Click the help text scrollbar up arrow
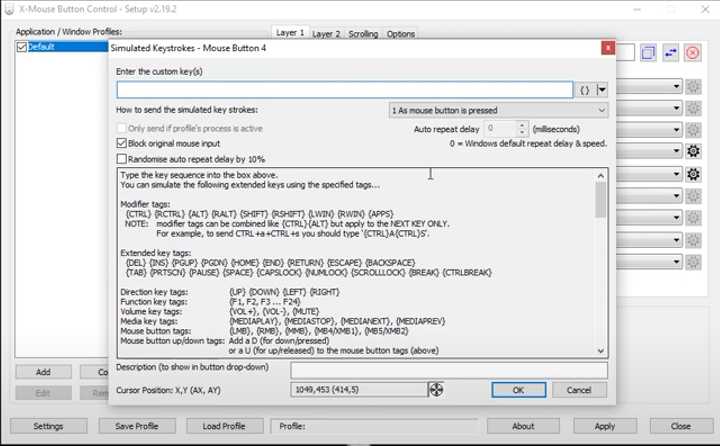The width and height of the screenshot is (720, 446). coord(601,175)
